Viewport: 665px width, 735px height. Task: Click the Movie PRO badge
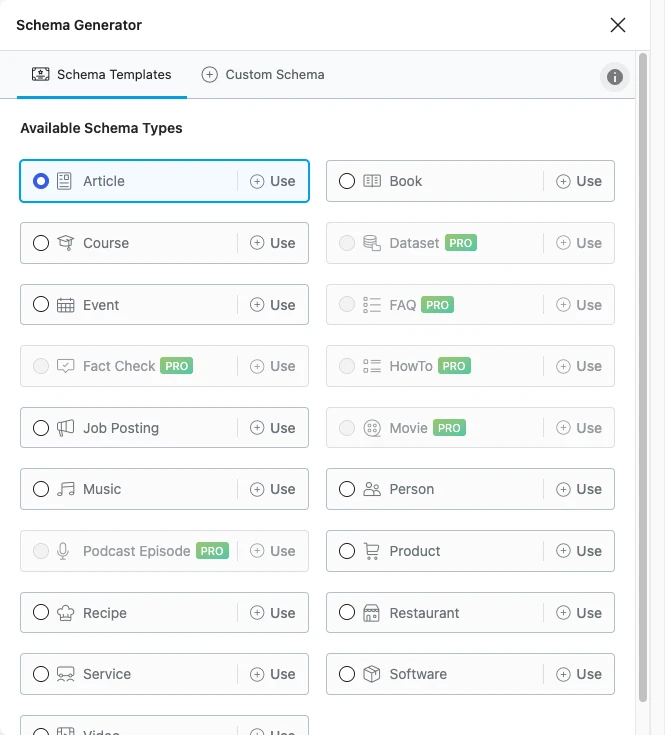coord(449,428)
